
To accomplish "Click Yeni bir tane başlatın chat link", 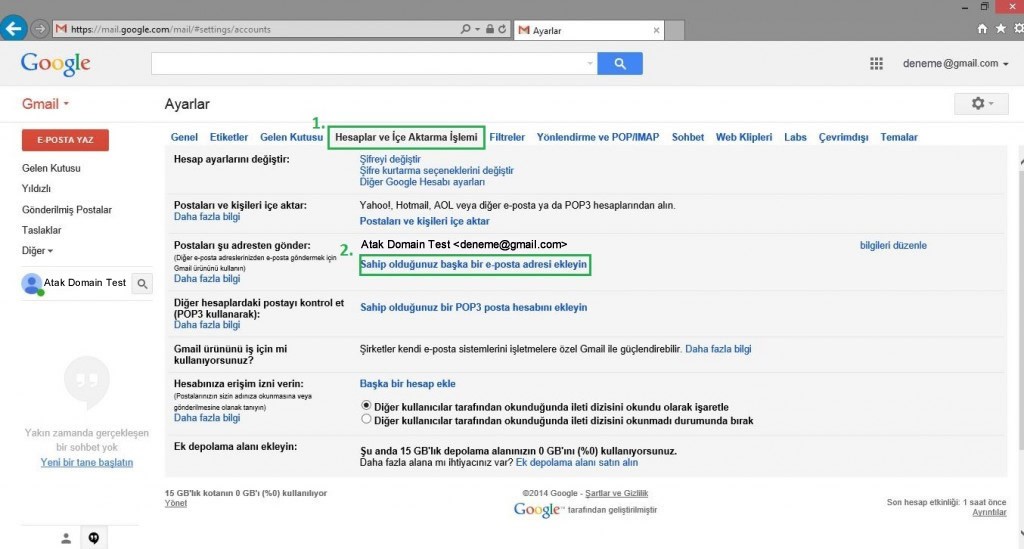I will pyautogui.click(x=87, y=462).
